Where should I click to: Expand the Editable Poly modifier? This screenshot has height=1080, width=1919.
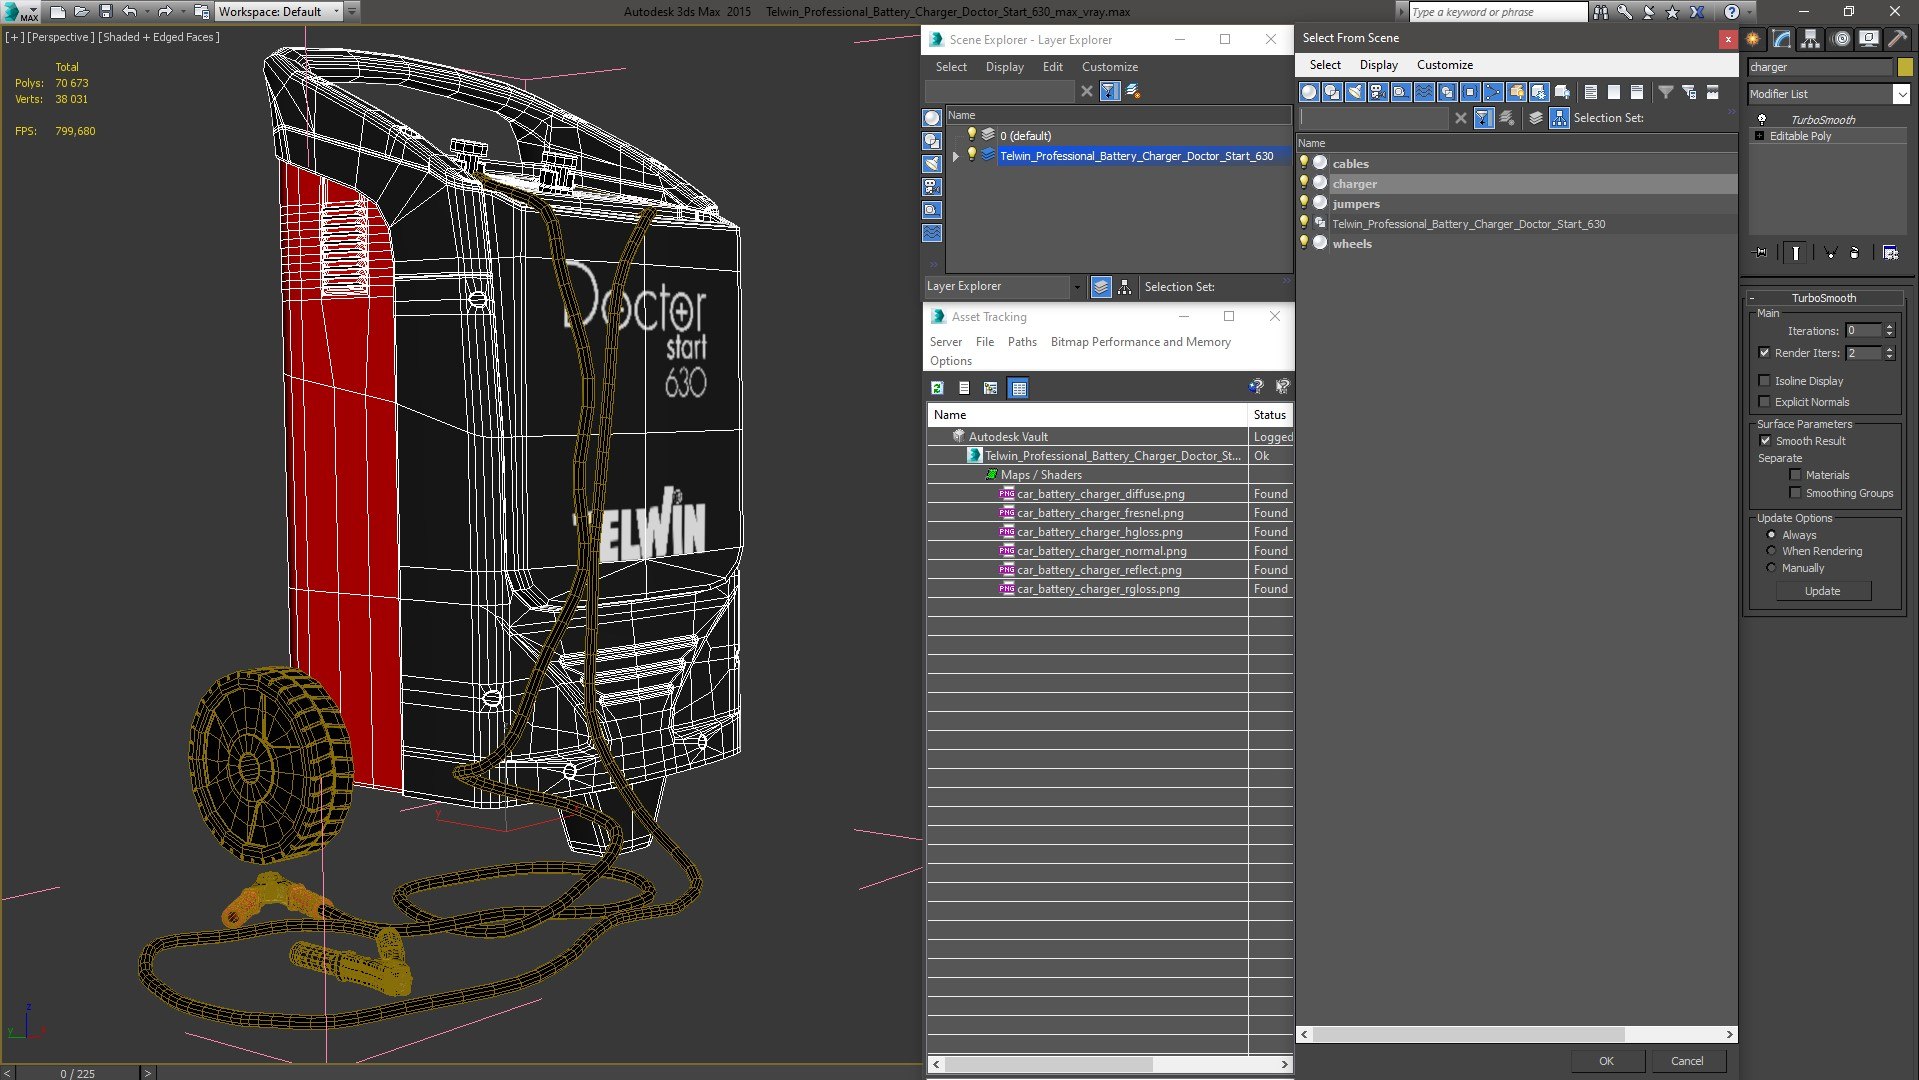(x=1759, y=136)
